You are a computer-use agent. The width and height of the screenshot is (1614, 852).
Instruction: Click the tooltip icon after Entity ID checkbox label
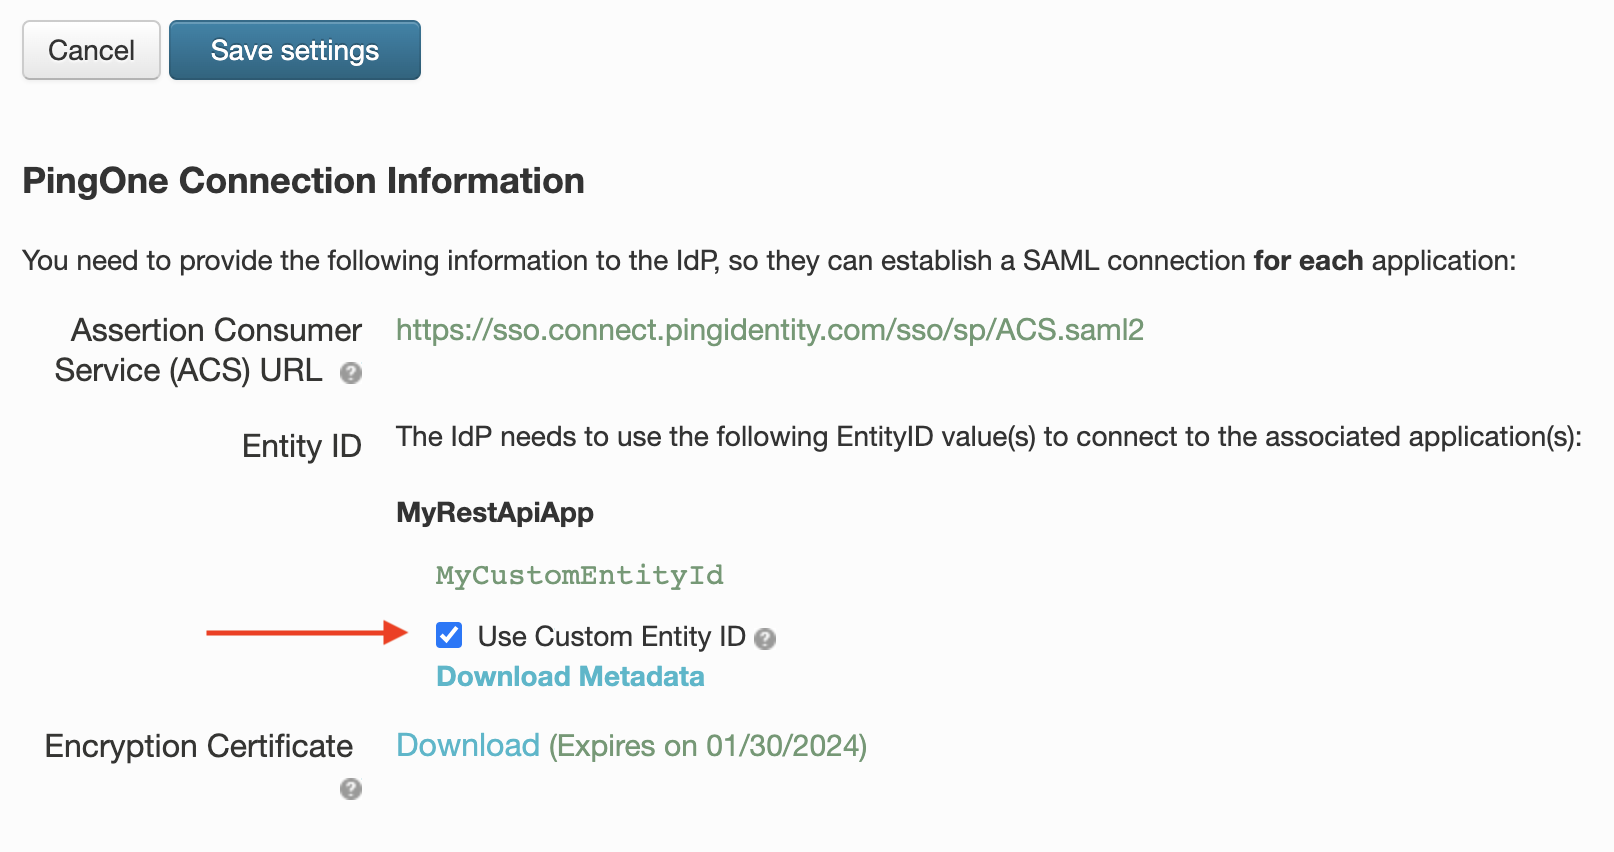765,638
